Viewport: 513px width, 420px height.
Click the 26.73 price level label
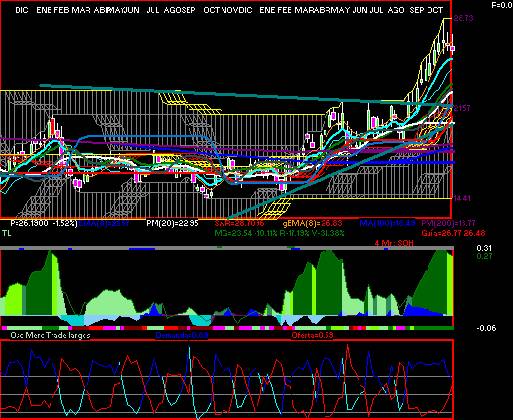pyautogui.click(x=463, y=19)
